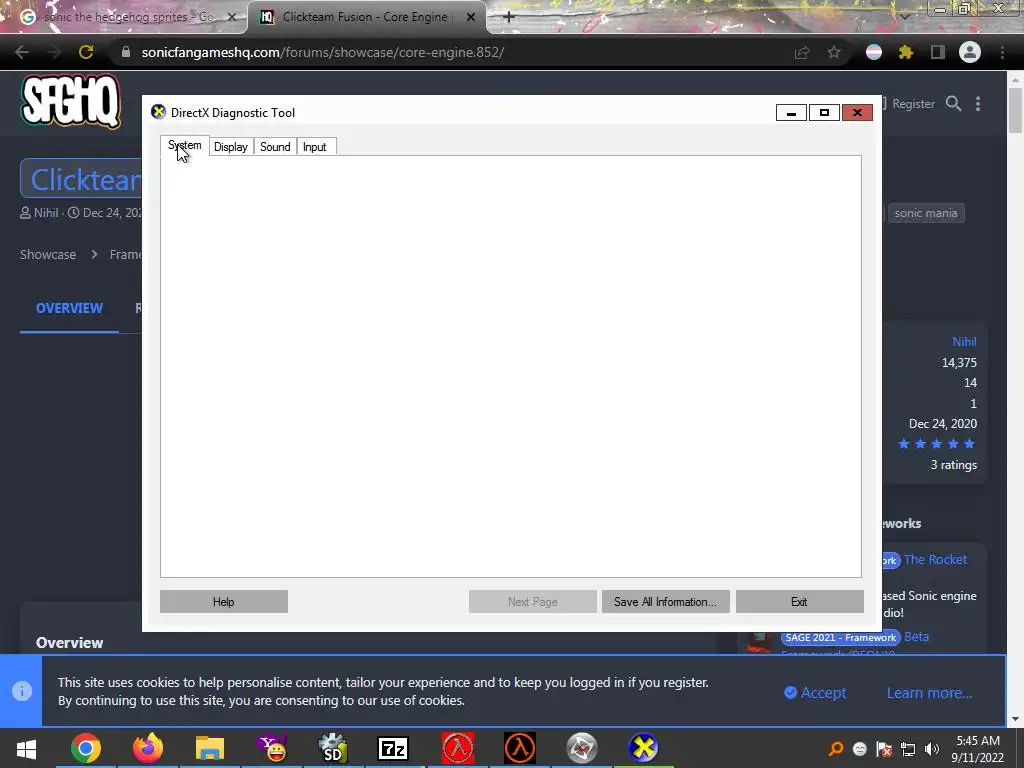Open the SD gear taskbar icon

(x=333, y=749)
